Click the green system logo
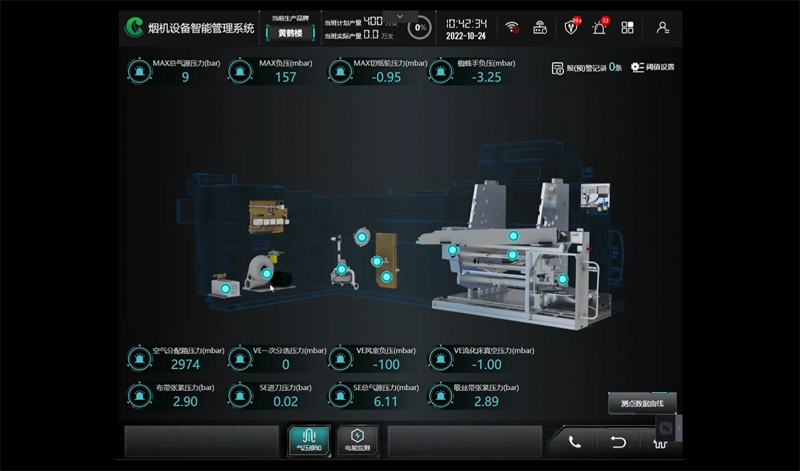This screenshot has height=471, width=800. (x=134, y=27)
